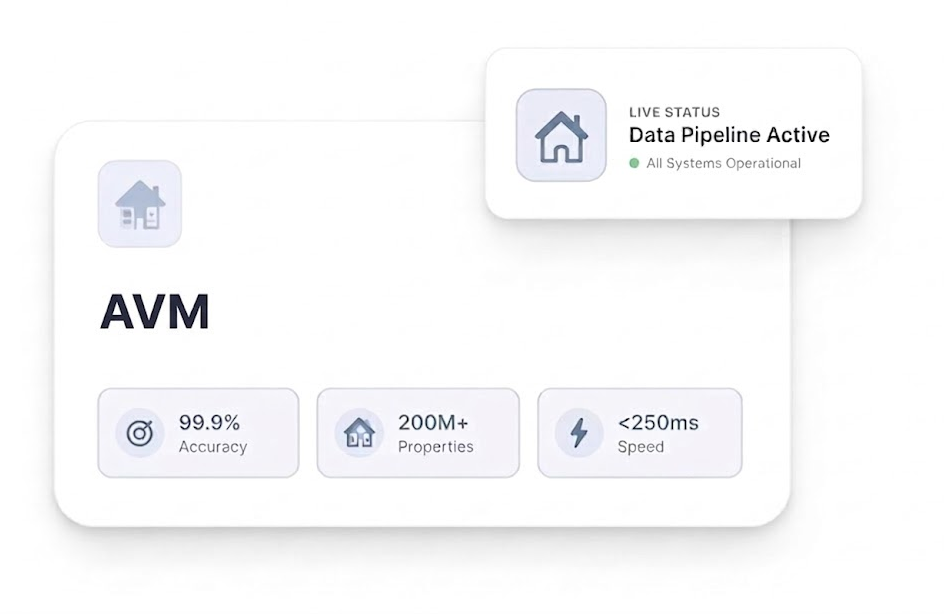
Task: Click the Accuracy label
Action: 212,447
